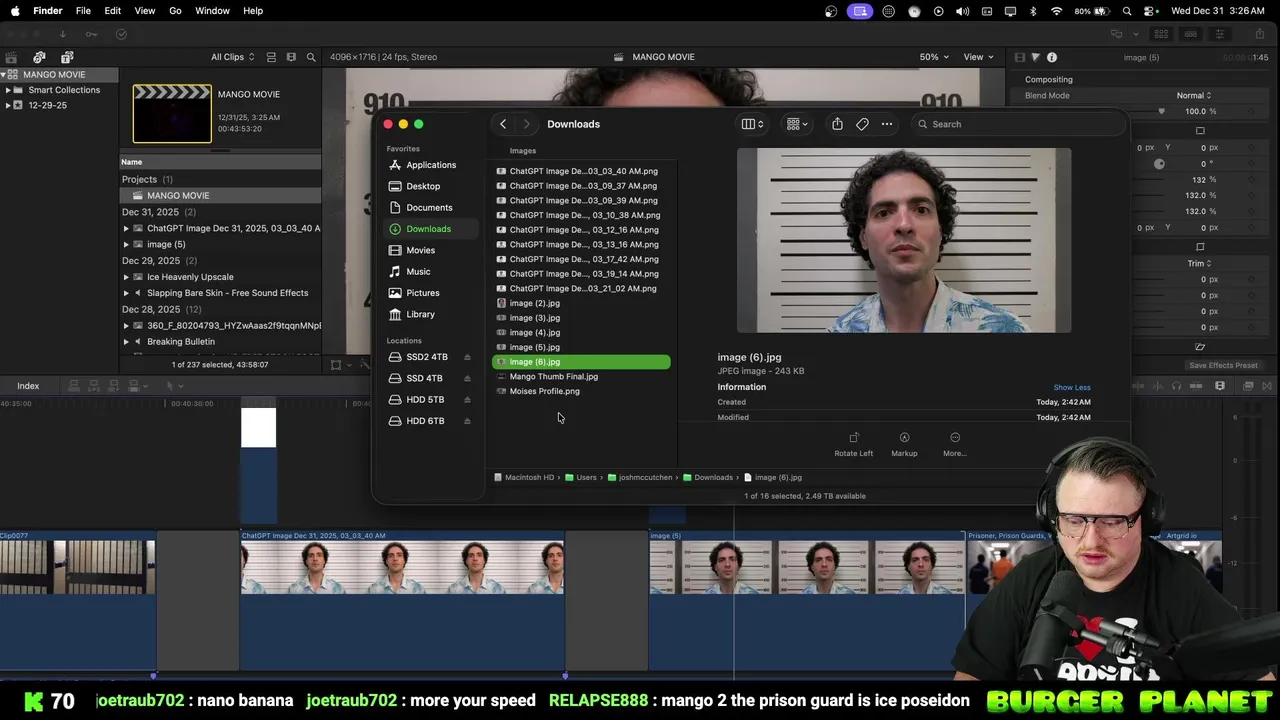
Task: Select the MANGO MOVIE project thumbnail
Action: point(172,114)
